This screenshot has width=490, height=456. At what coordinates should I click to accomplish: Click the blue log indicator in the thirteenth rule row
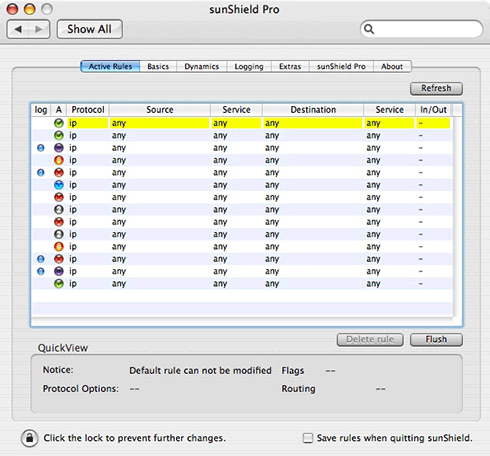coord(41,271)
